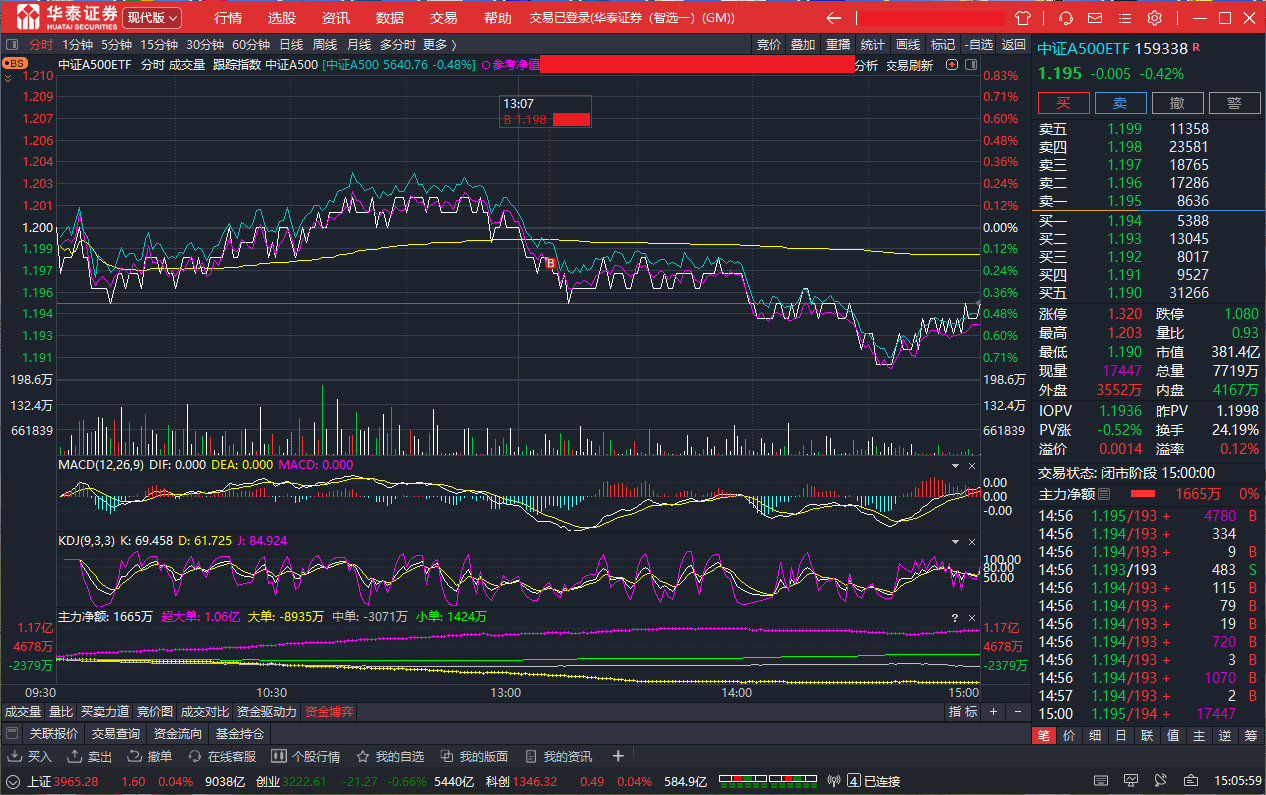Click the red 买 buy button
The height and width of the screenshot is (795, 1266).
click(x=1063, y=103)
